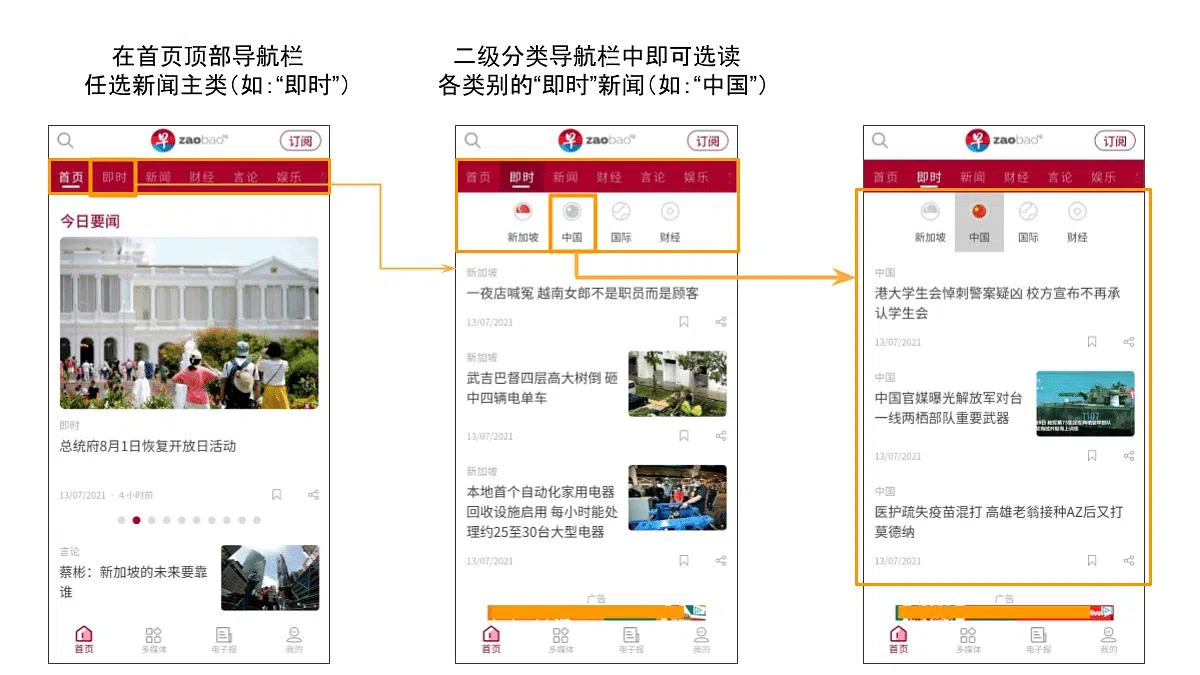Viewport: 1200px width, 675px height.
Task: Select the 新加坡 category icon in the middle phone
Action: click(522, 222)
